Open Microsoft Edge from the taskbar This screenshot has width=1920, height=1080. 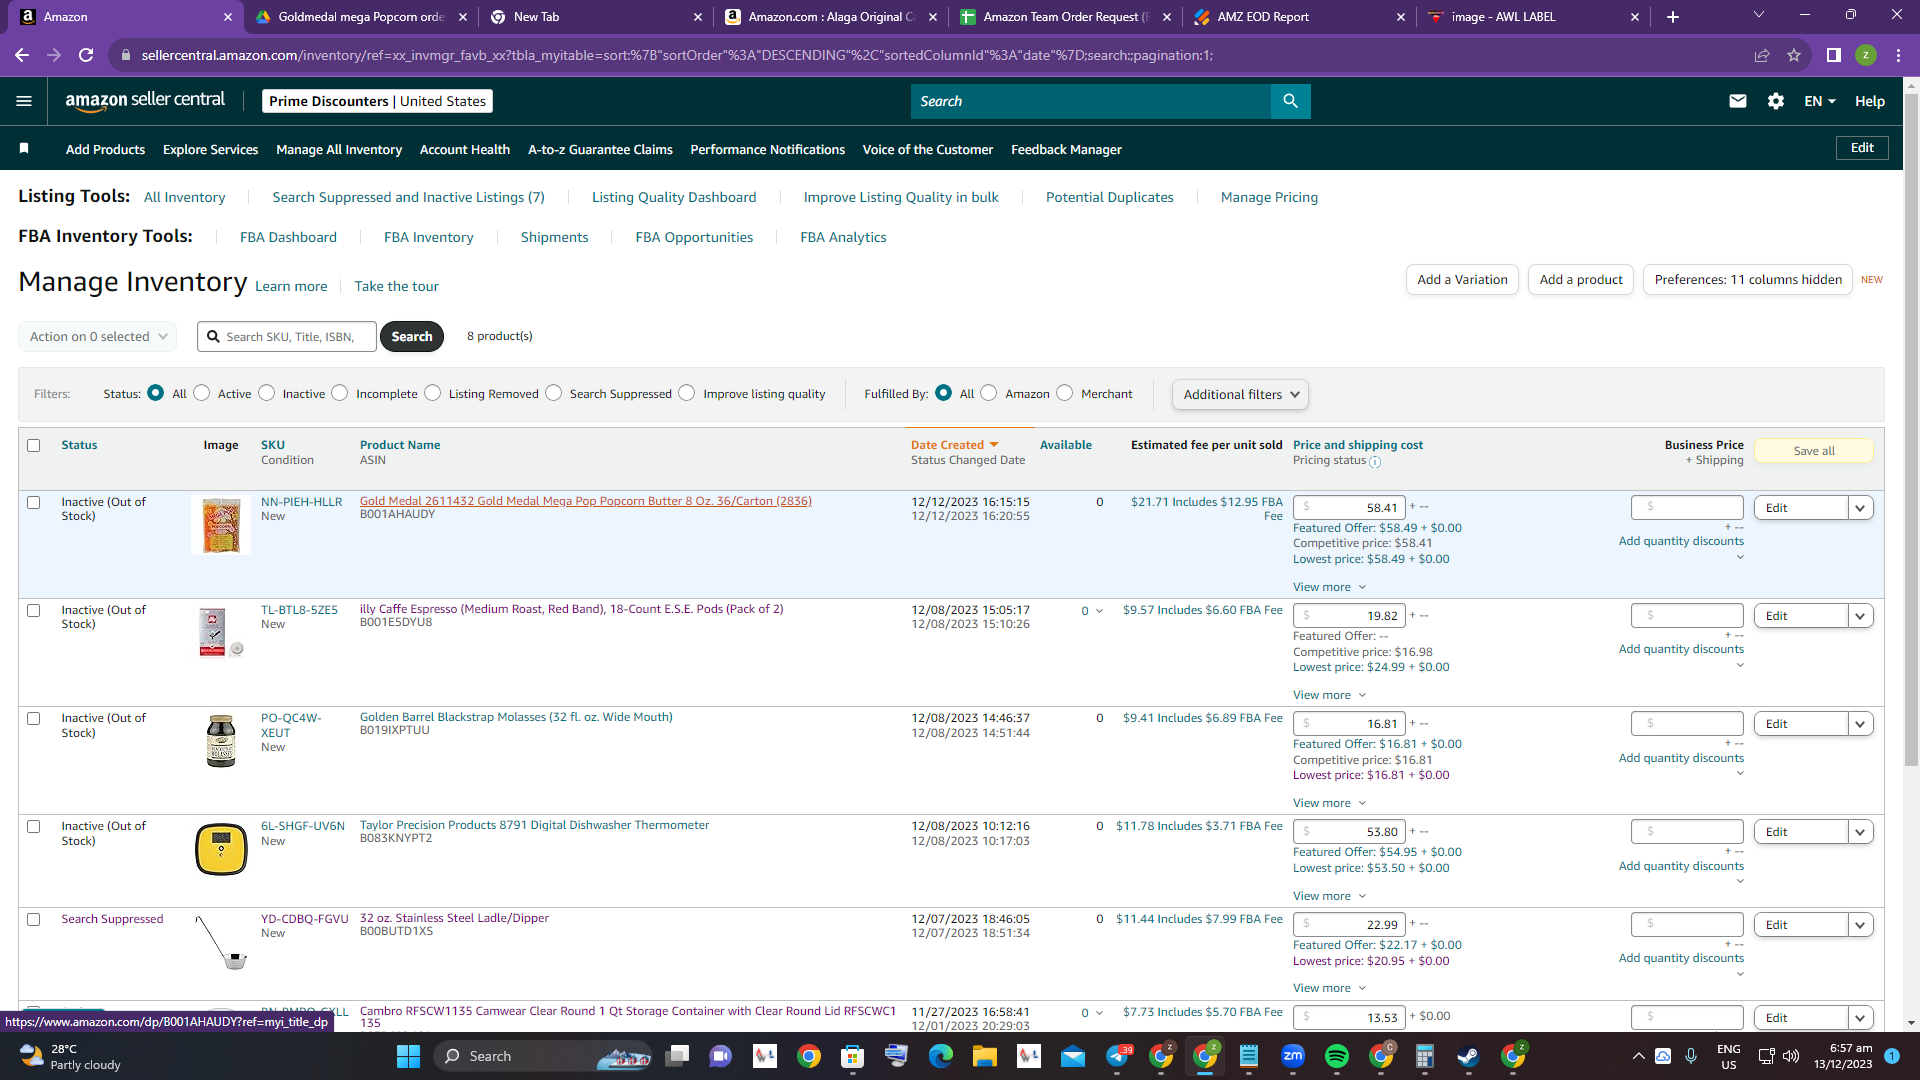[941, 1056]
